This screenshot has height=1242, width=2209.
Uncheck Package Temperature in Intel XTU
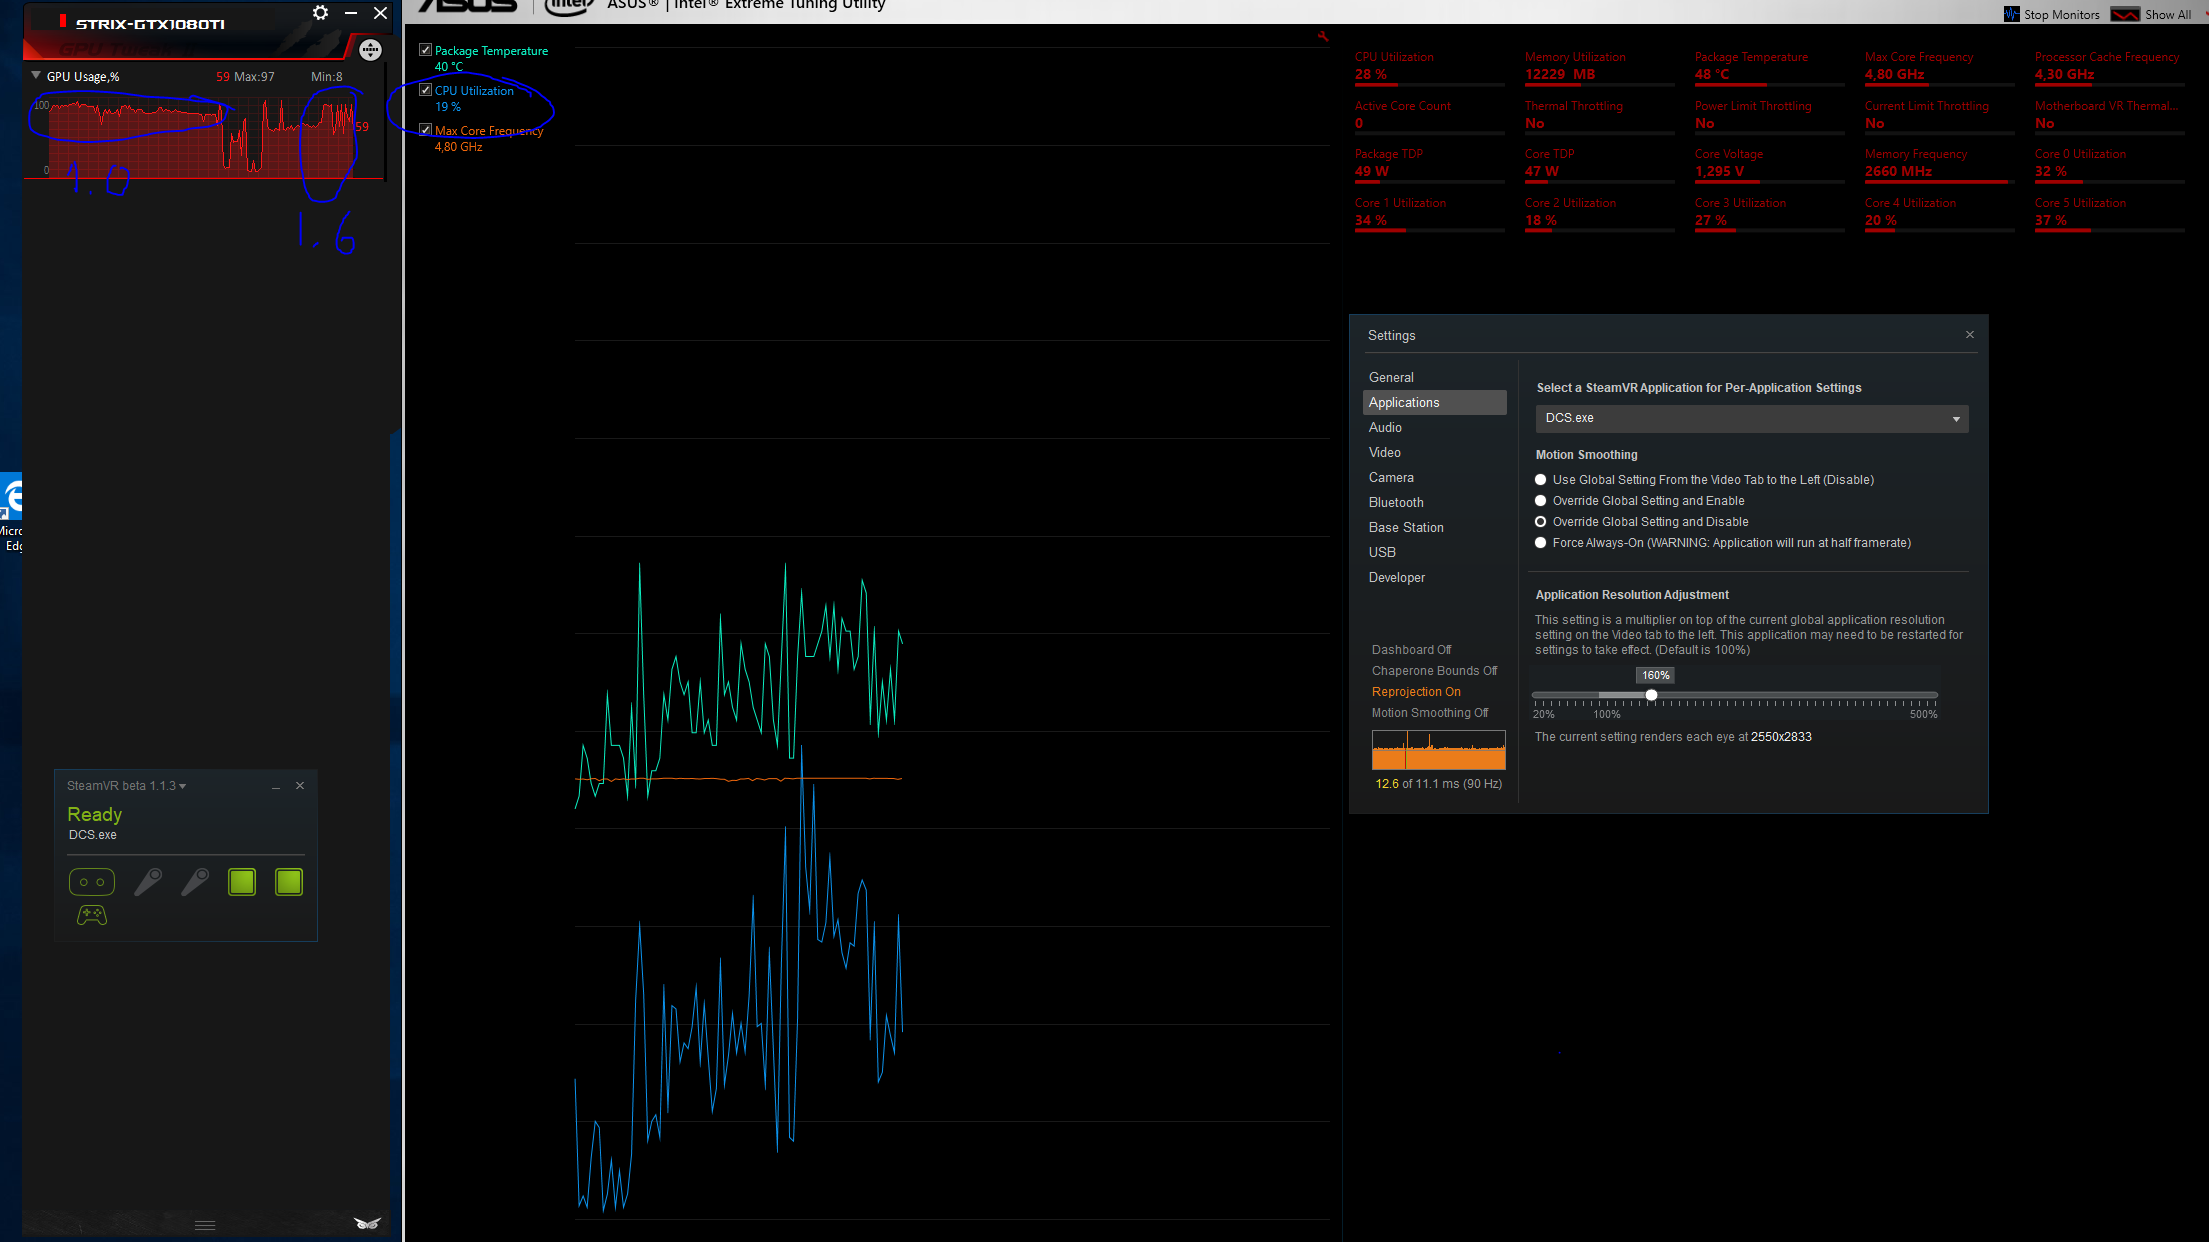[426, 50]
